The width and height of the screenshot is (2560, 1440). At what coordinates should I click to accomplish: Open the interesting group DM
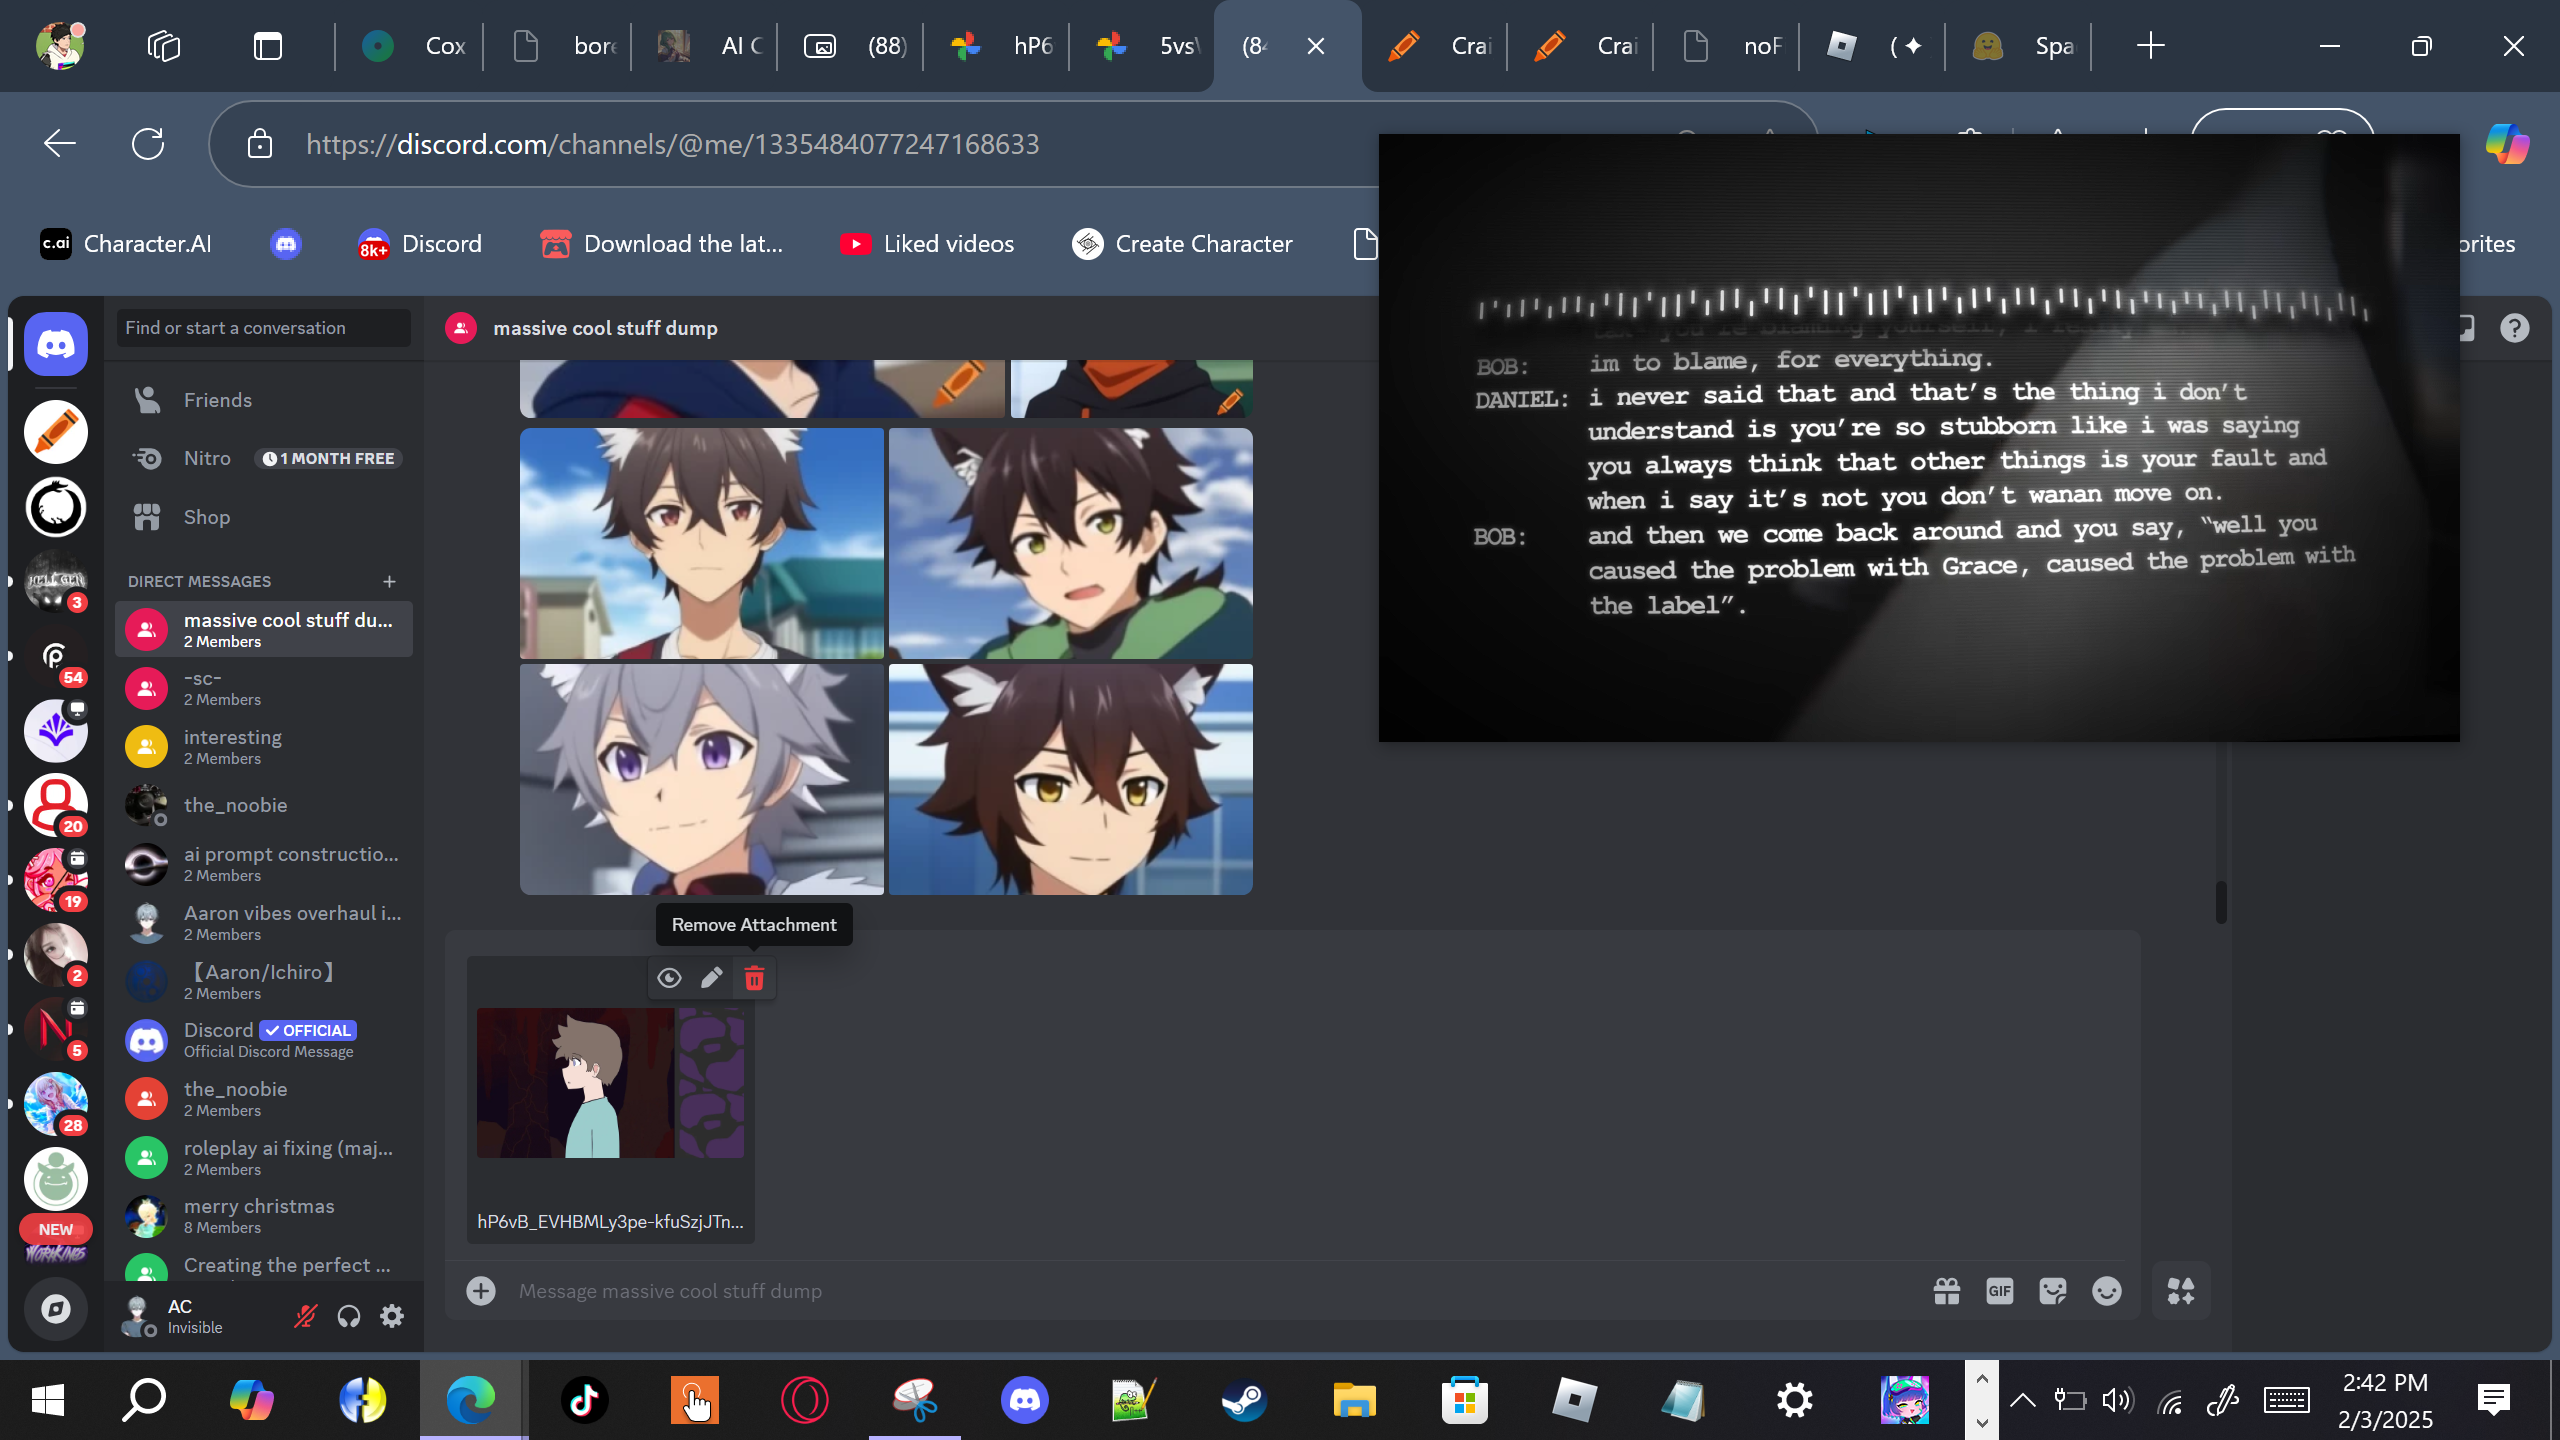coord(264,747)
